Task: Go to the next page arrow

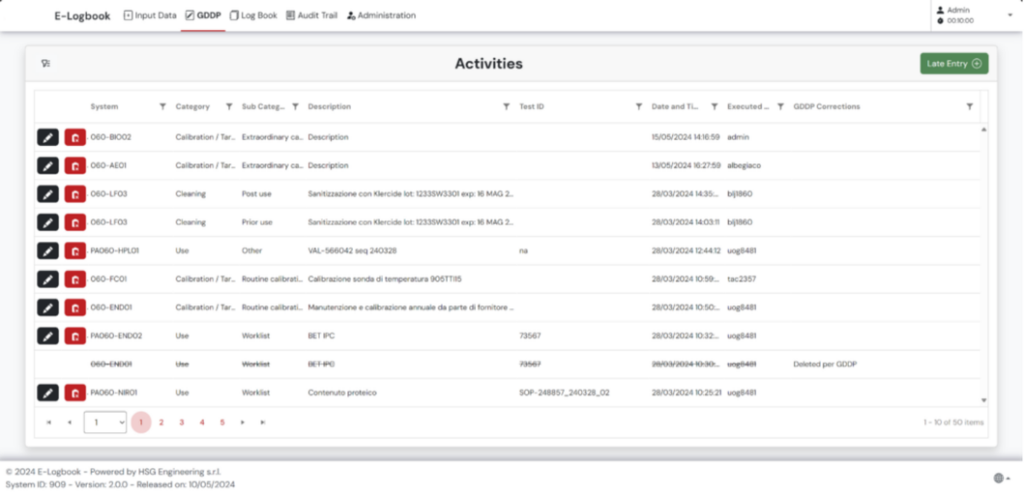Action: (242, 422)
